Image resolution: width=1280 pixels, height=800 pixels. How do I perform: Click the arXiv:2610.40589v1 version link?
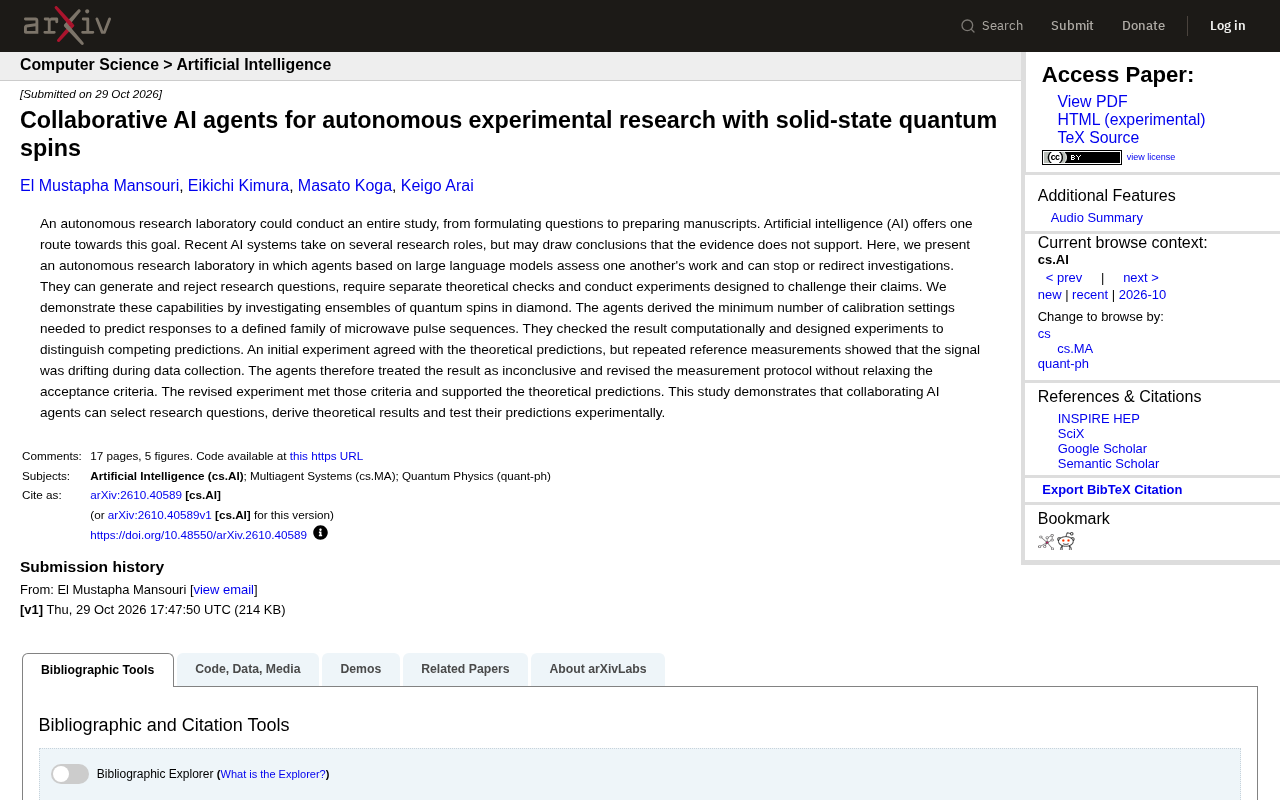160,515
